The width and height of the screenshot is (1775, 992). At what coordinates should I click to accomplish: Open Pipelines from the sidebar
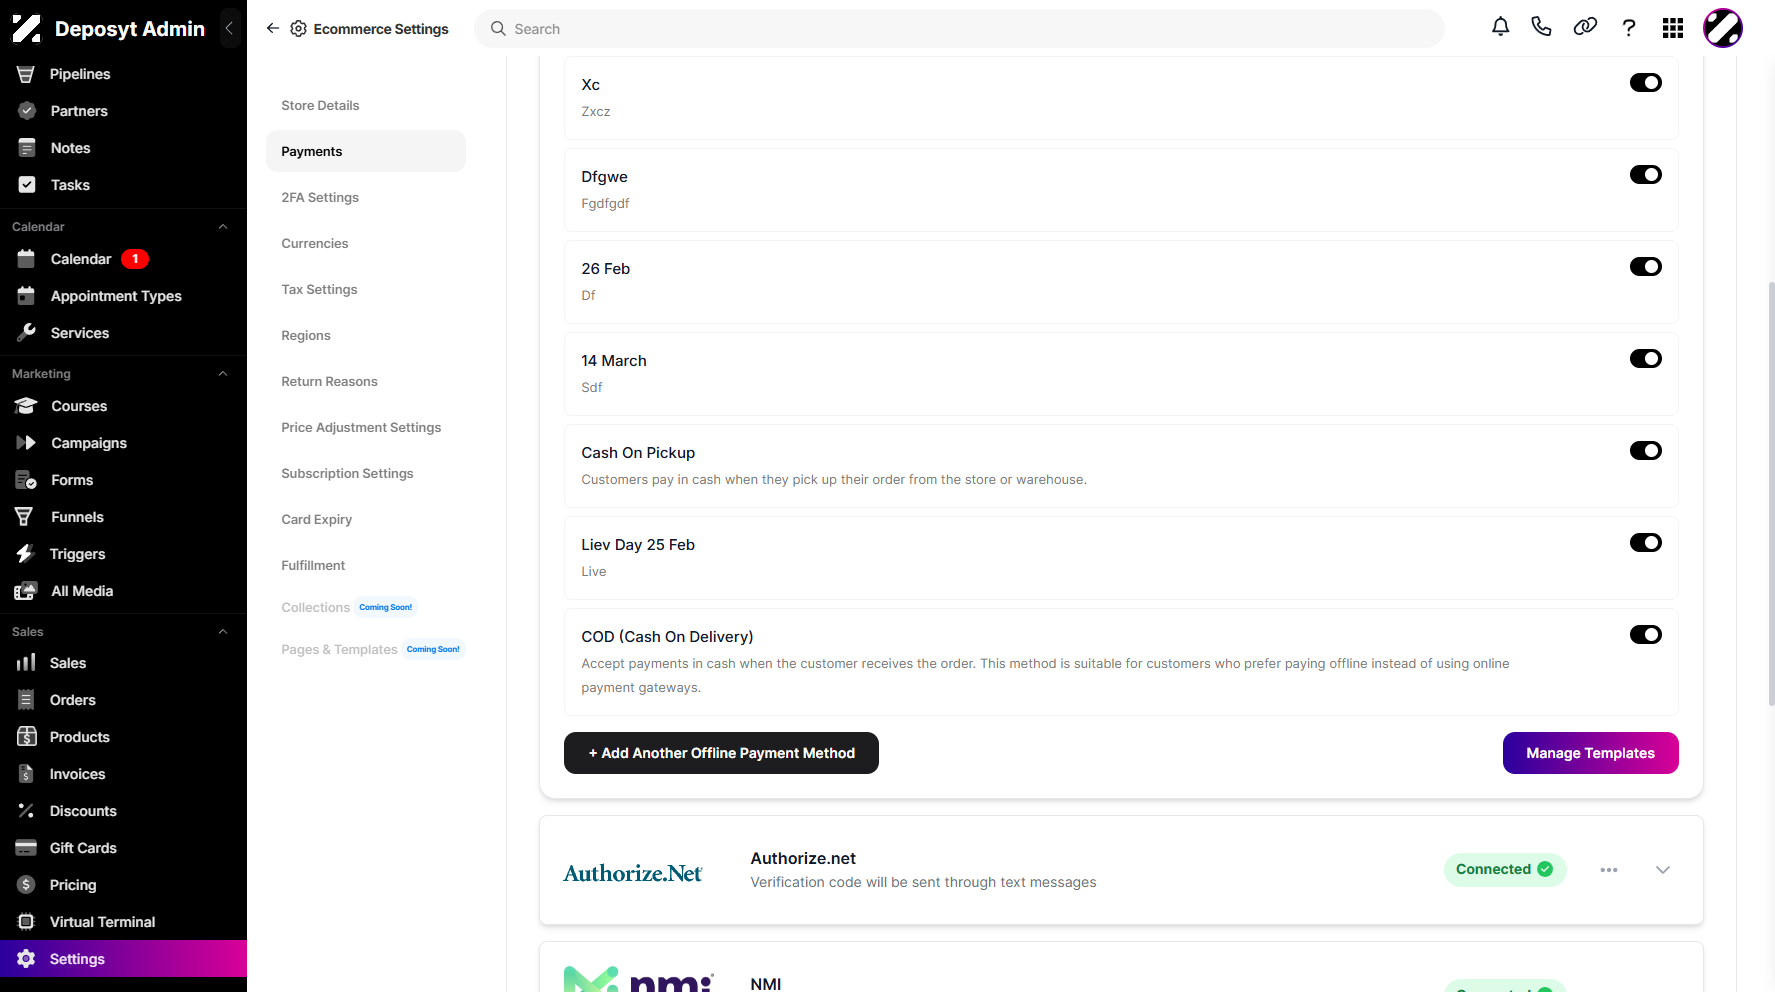[x=80, y=74]
